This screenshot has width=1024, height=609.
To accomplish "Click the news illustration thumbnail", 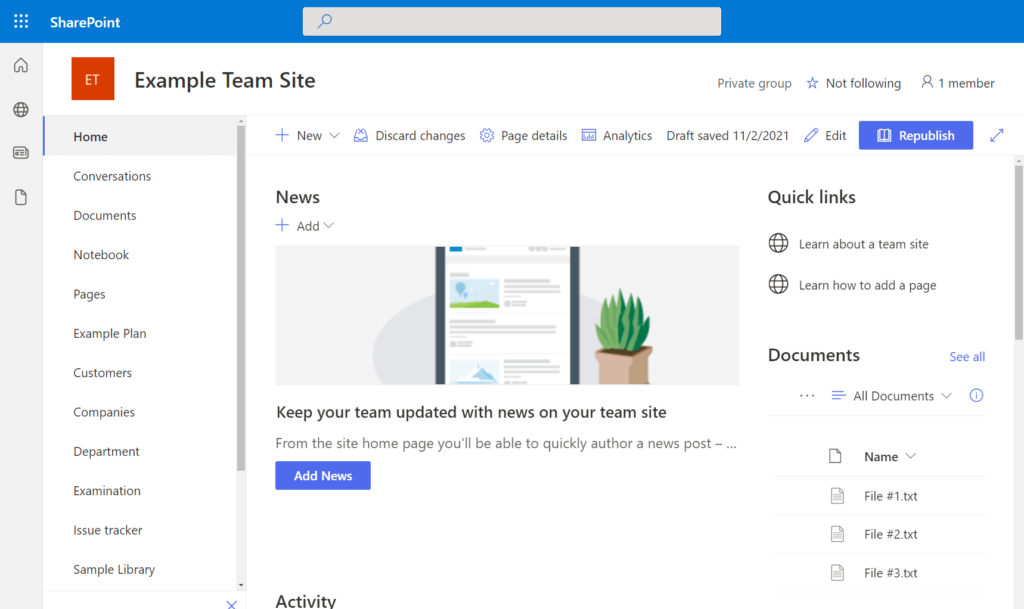I will click(x=507, y=315).
